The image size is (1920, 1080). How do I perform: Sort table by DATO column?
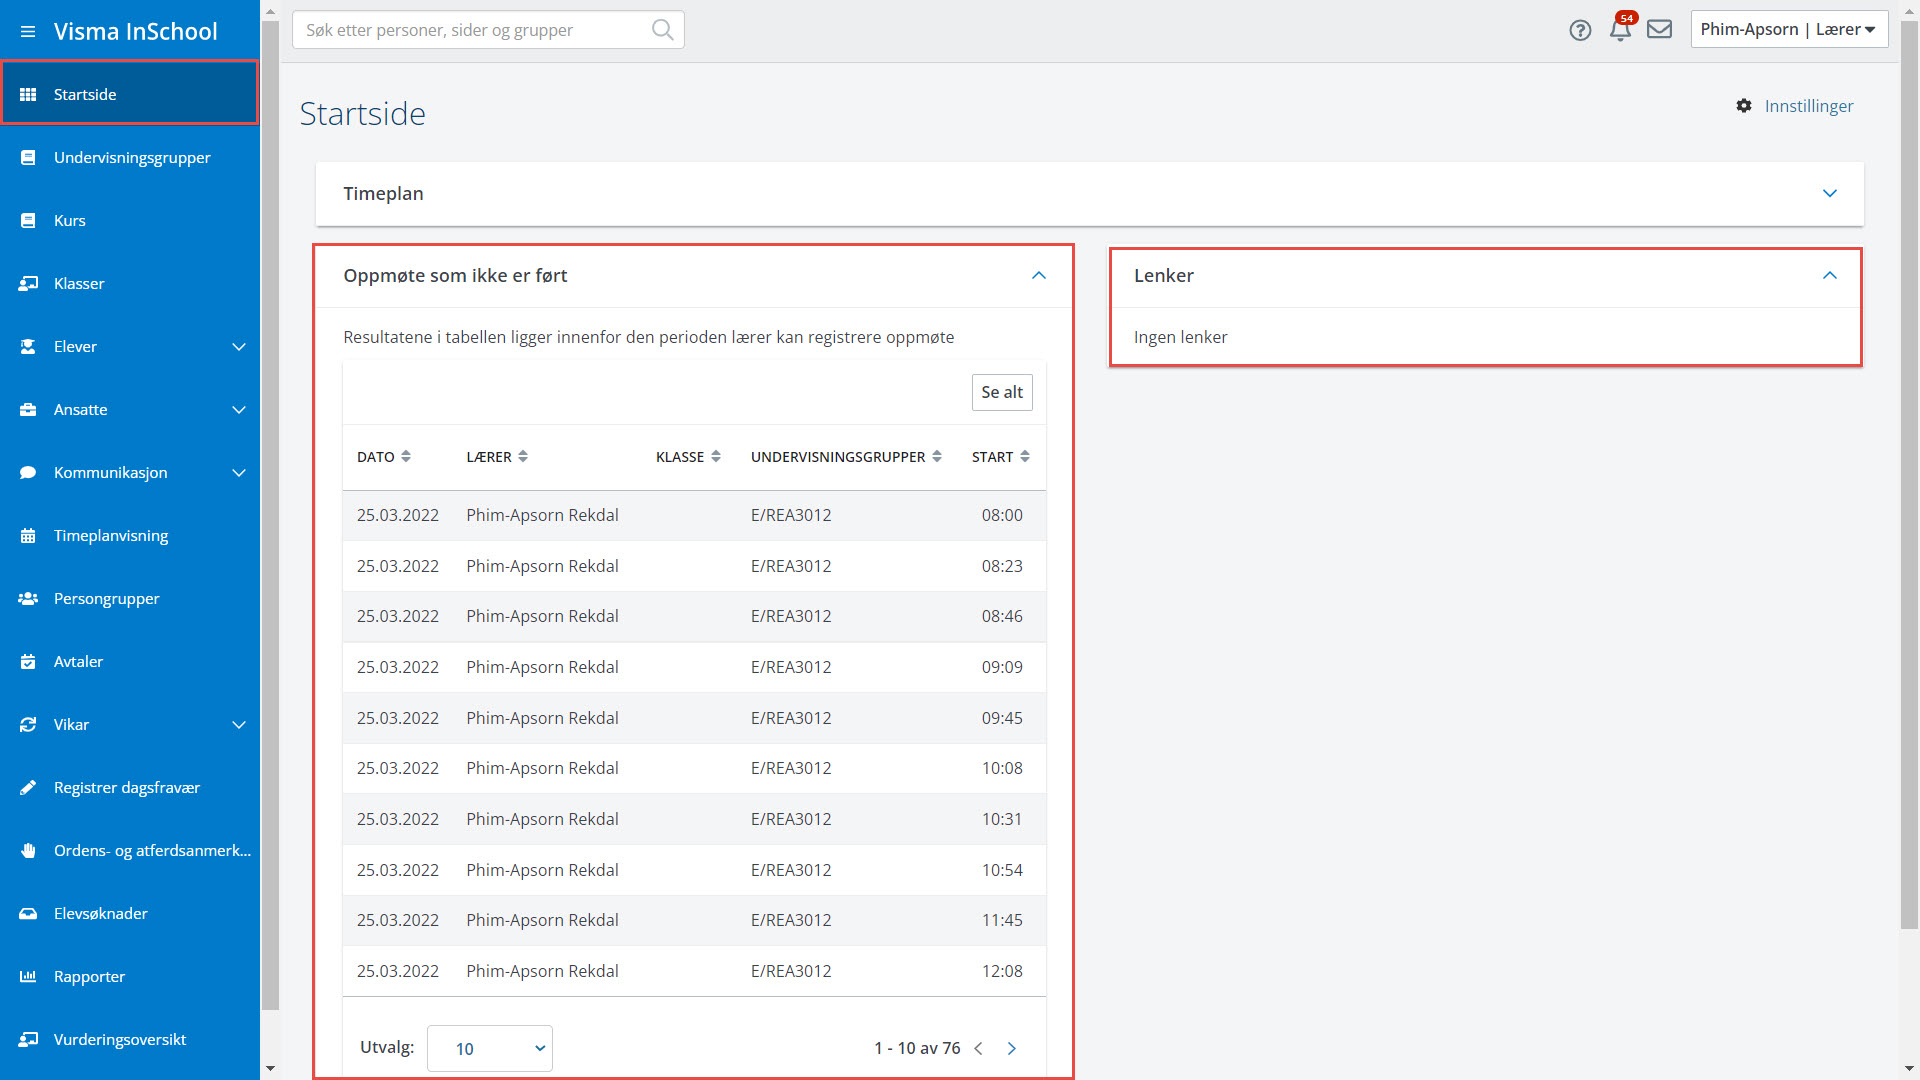coord(384,457)
